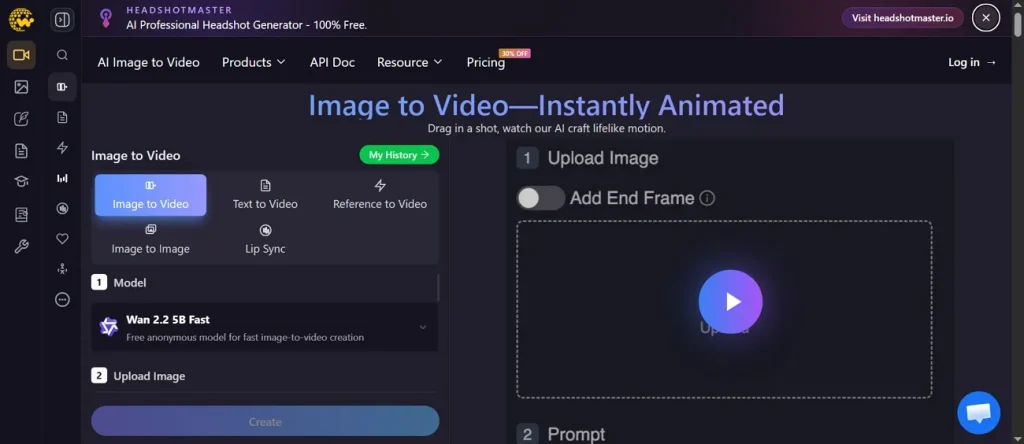
Task: Click the HeadshotMaster lightbulb banner icon
Action: [106, 18]
